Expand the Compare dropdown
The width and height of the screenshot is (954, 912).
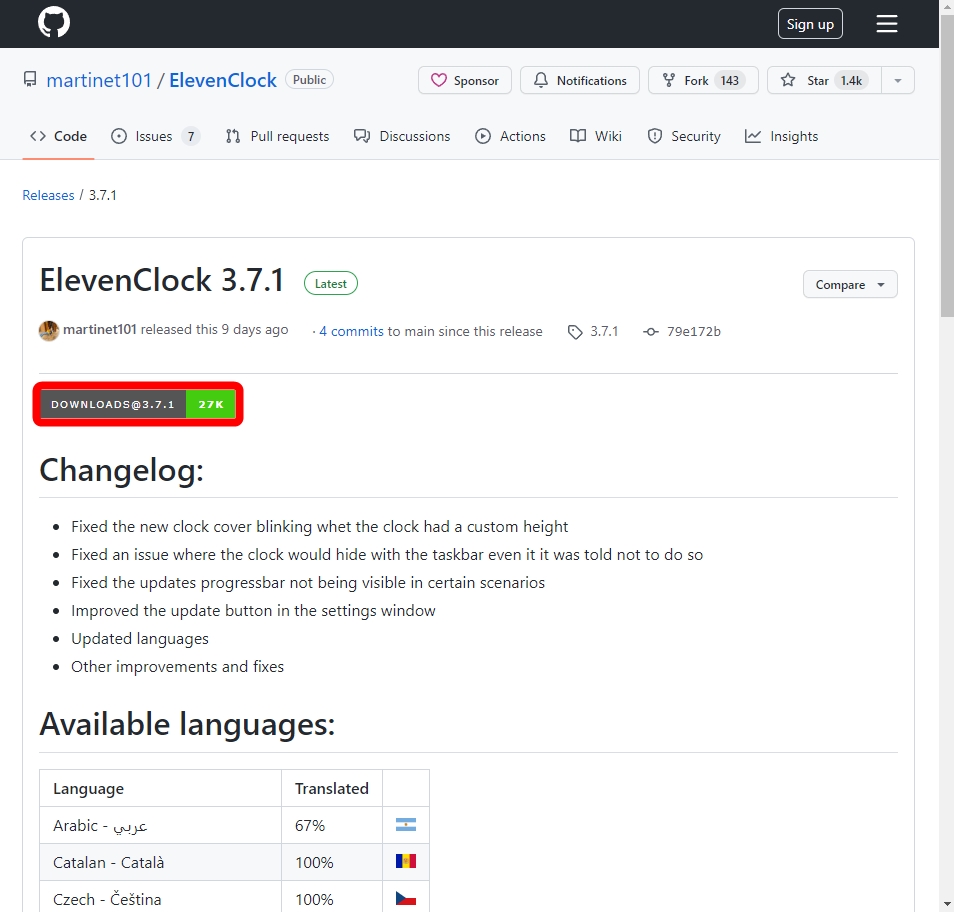point(849,284)
